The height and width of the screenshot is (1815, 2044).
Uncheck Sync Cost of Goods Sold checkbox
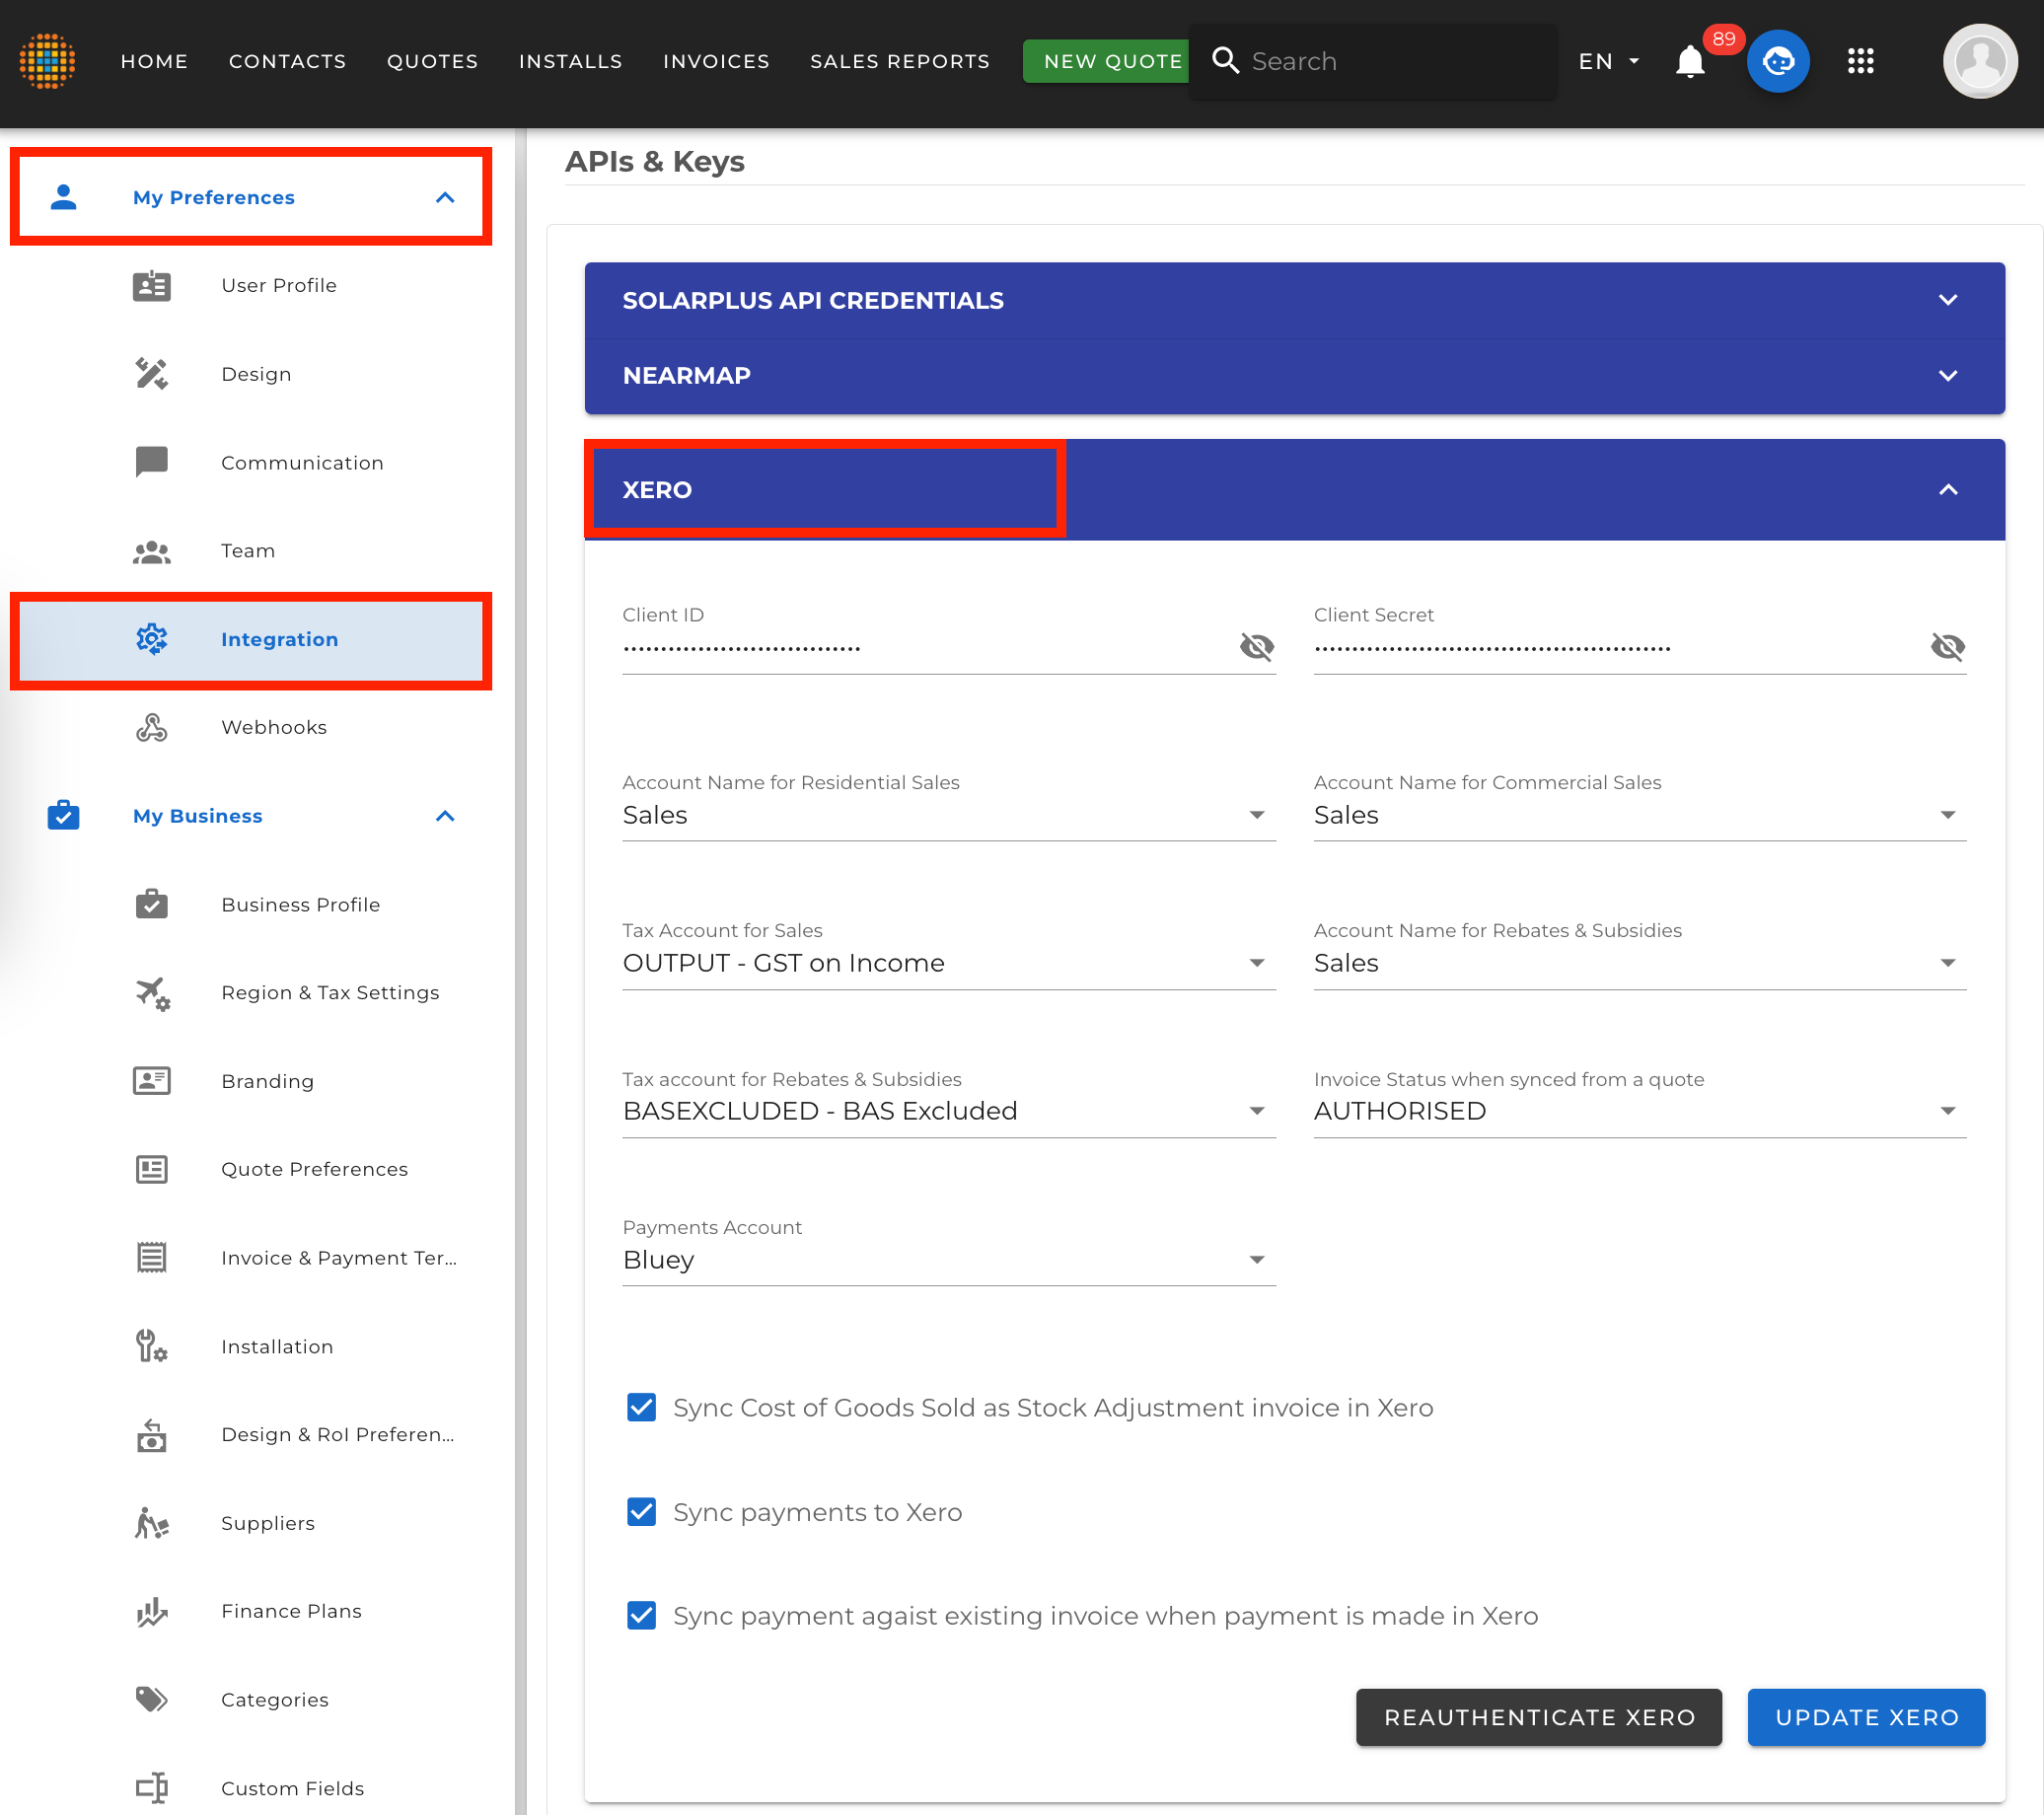[641, 1407]
